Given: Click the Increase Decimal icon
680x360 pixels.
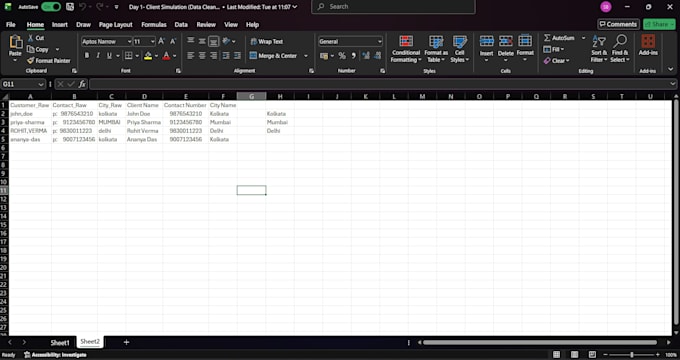Looking at the screenshot, I should [x=366, y=56].
